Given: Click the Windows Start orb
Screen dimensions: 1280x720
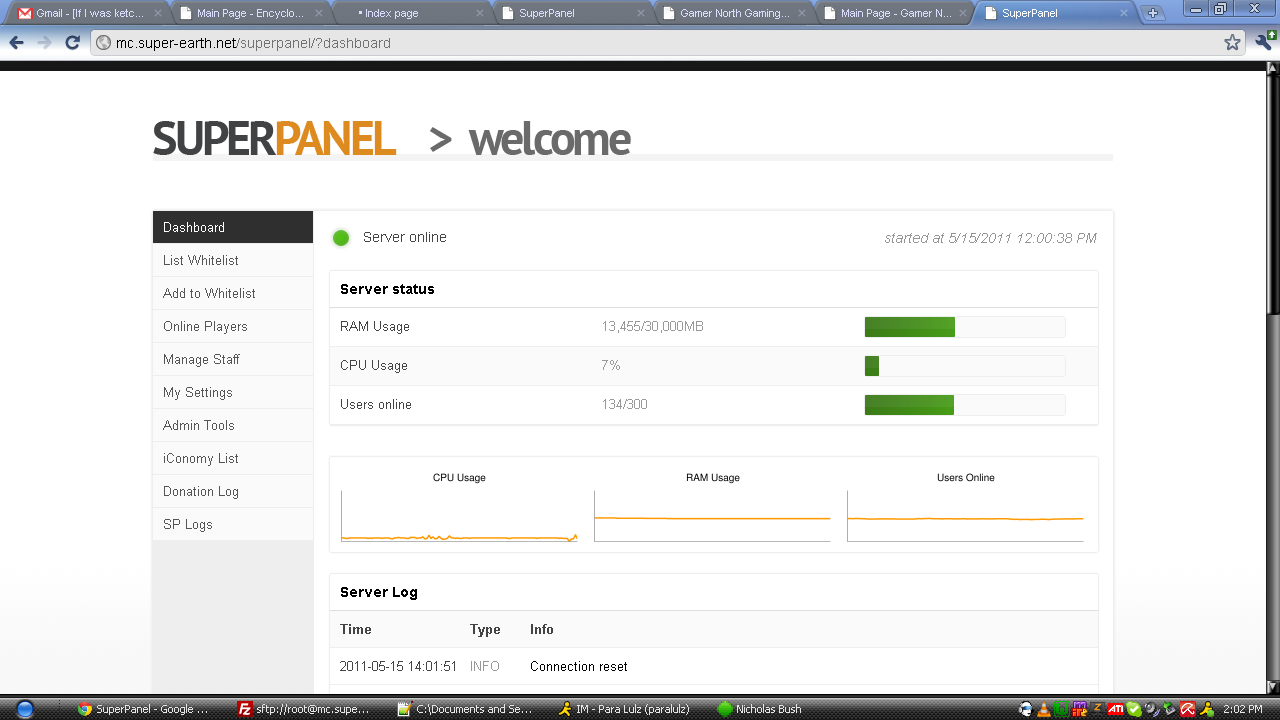Looking at the screenshot, I should 25,709.
